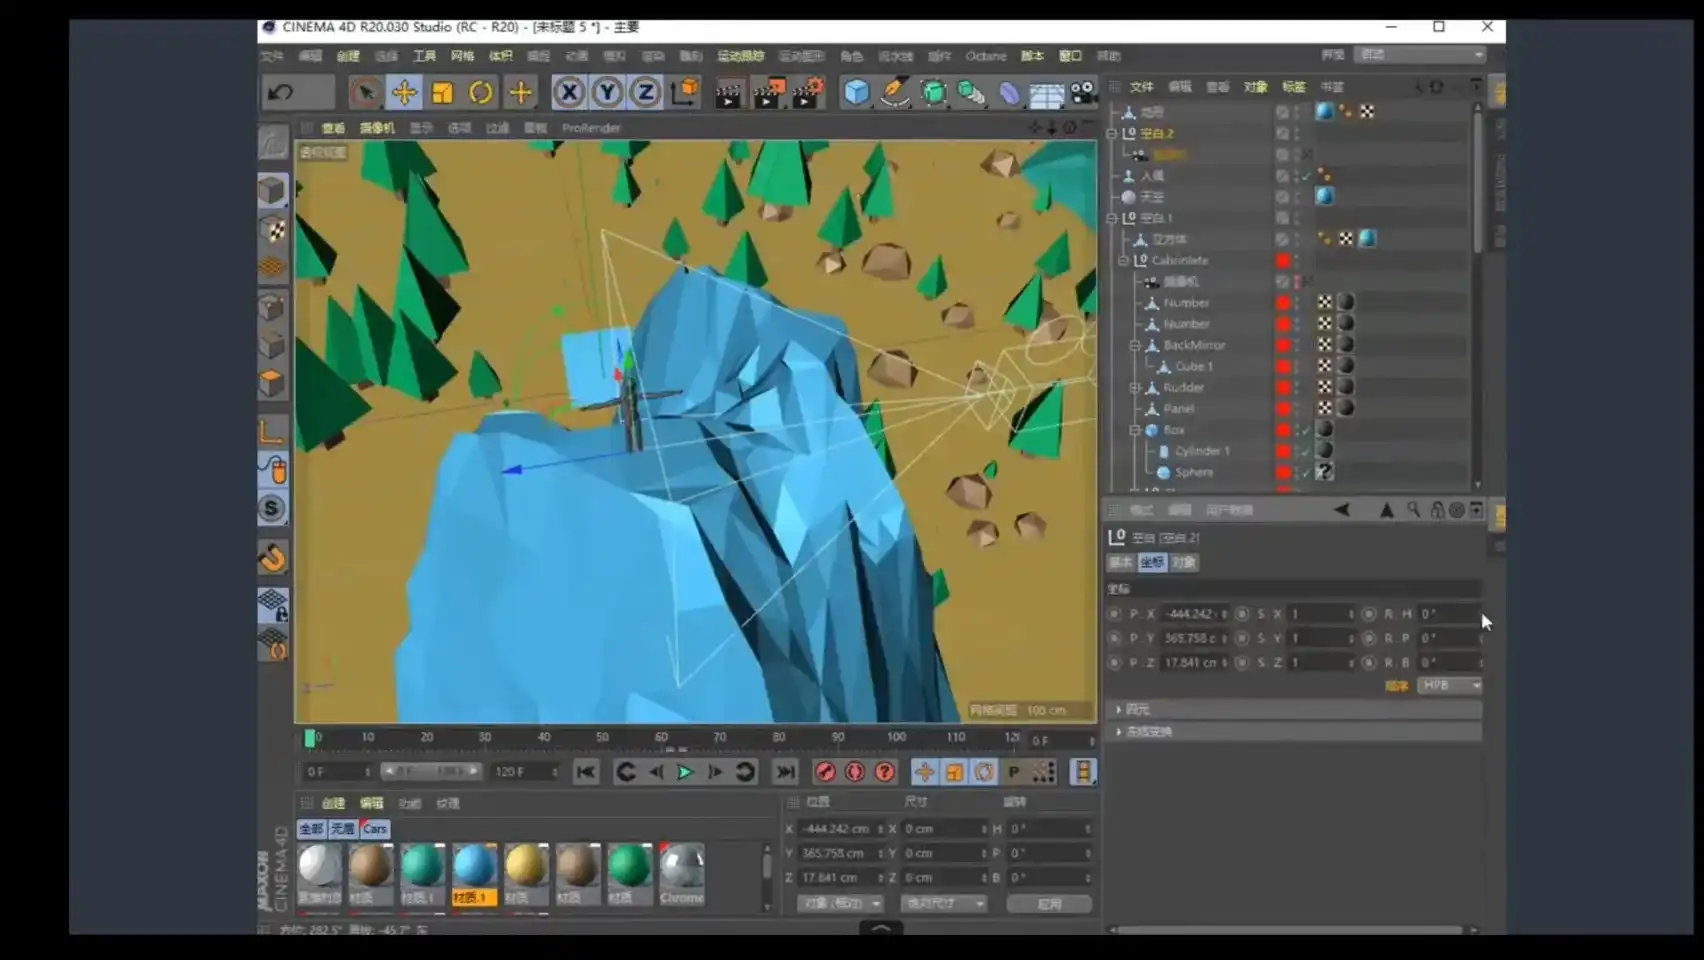1704x960 pixels.
Task: Toggle X axis lock
Action: [569, 93]
